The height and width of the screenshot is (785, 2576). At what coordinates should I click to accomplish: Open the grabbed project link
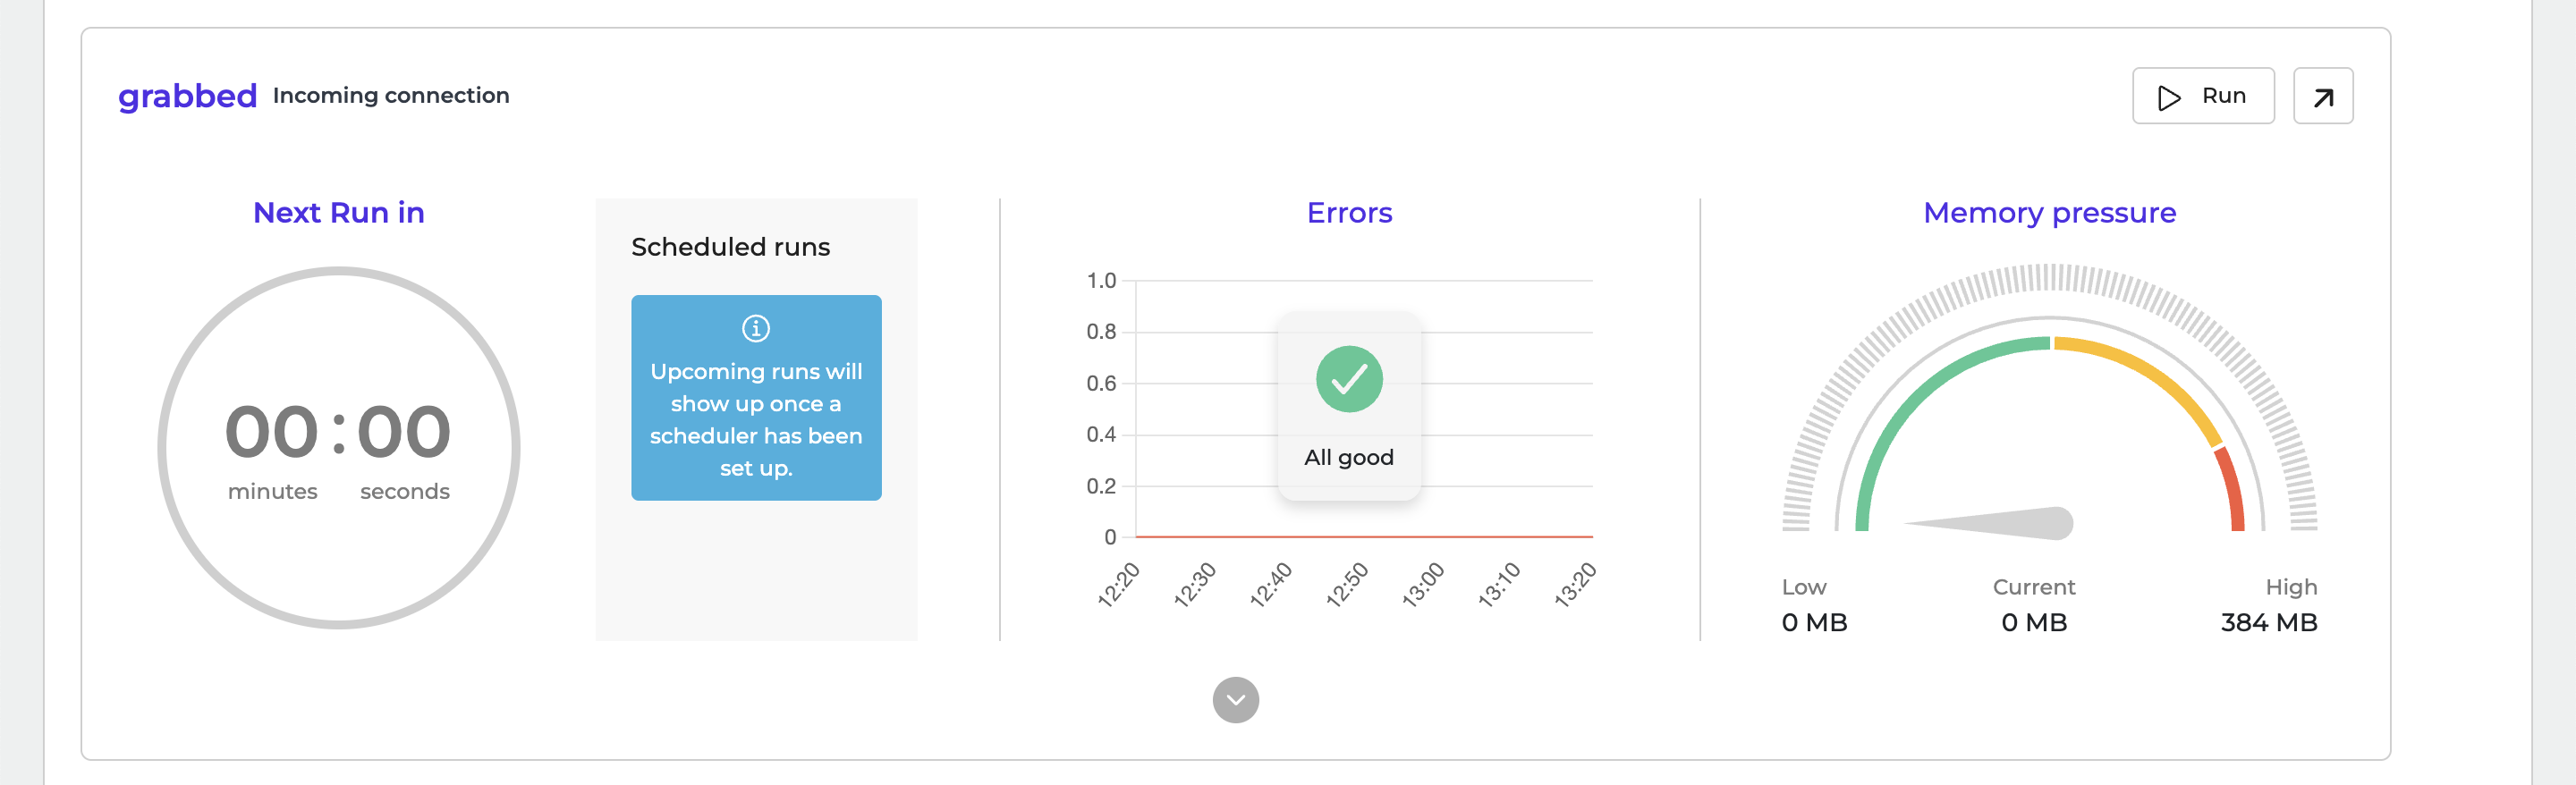pos(188,96)
